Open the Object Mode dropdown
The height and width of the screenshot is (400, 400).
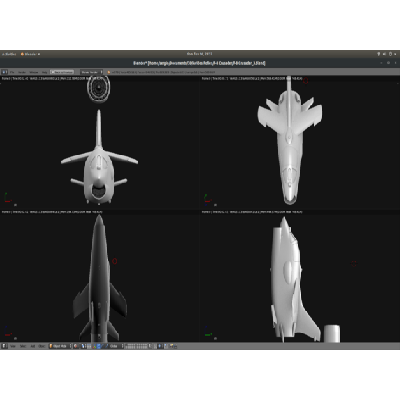click(61, 346)
